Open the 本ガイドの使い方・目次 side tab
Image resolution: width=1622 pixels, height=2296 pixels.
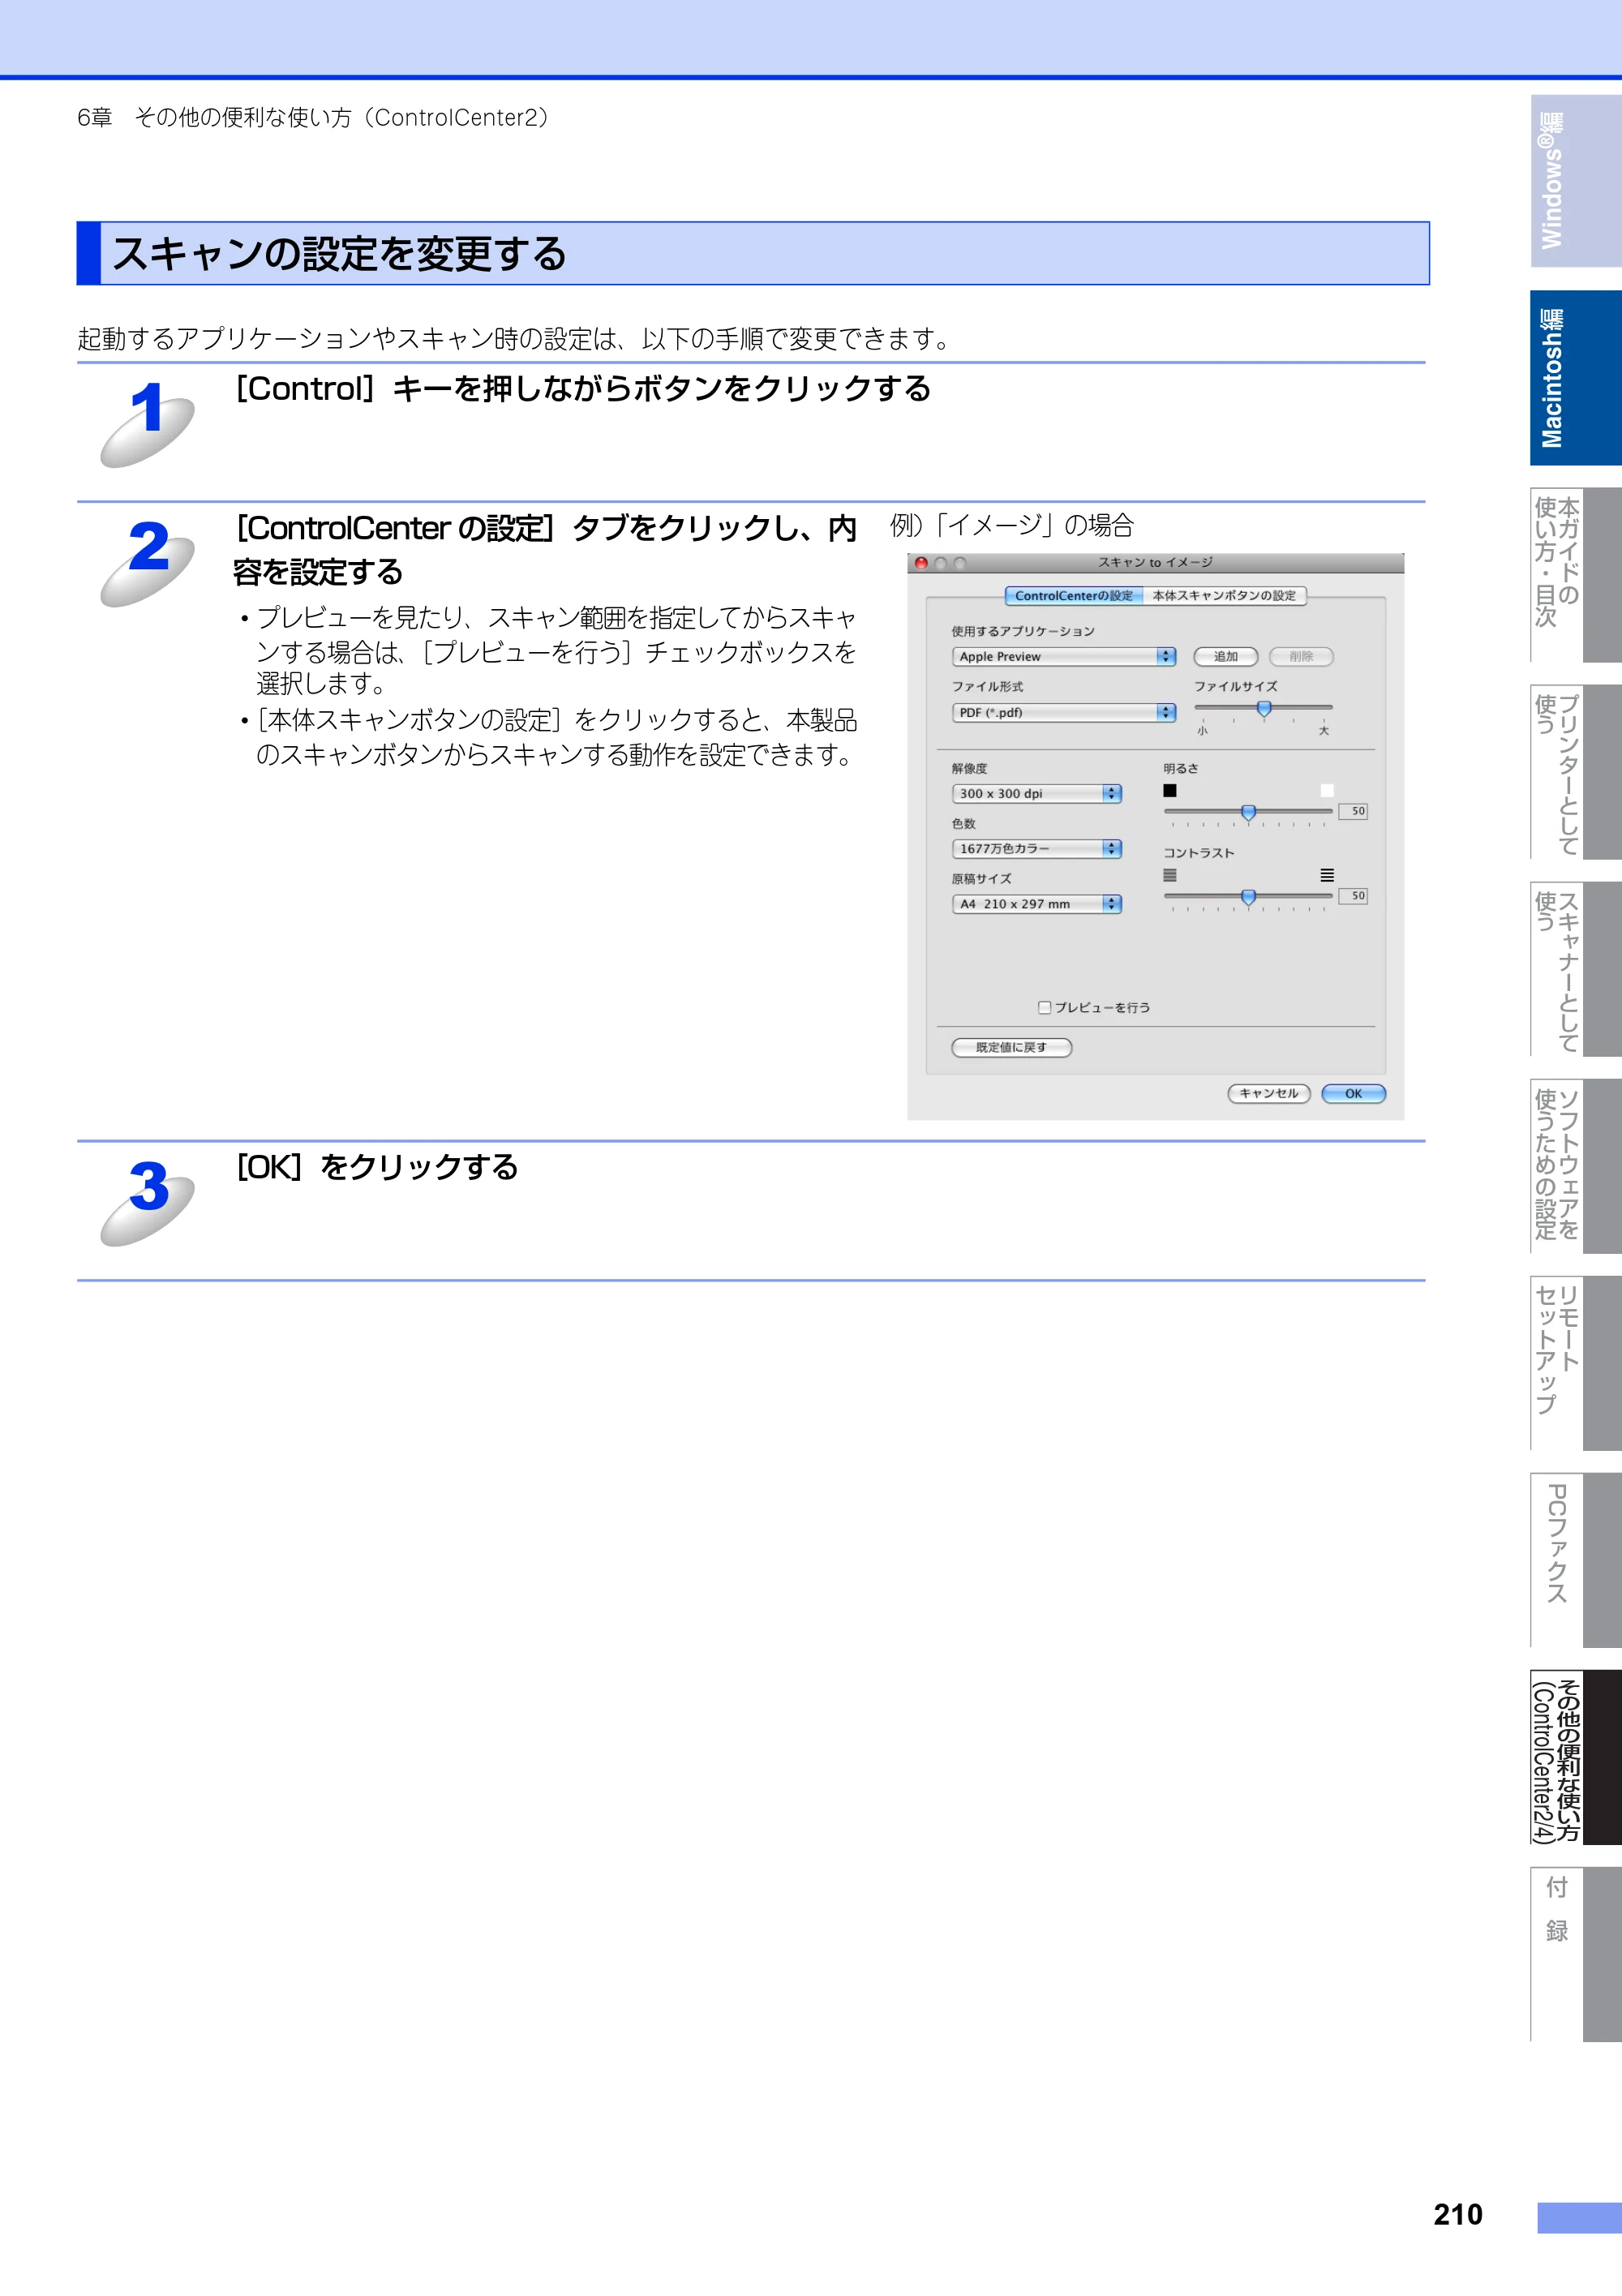pos(1575,575)
